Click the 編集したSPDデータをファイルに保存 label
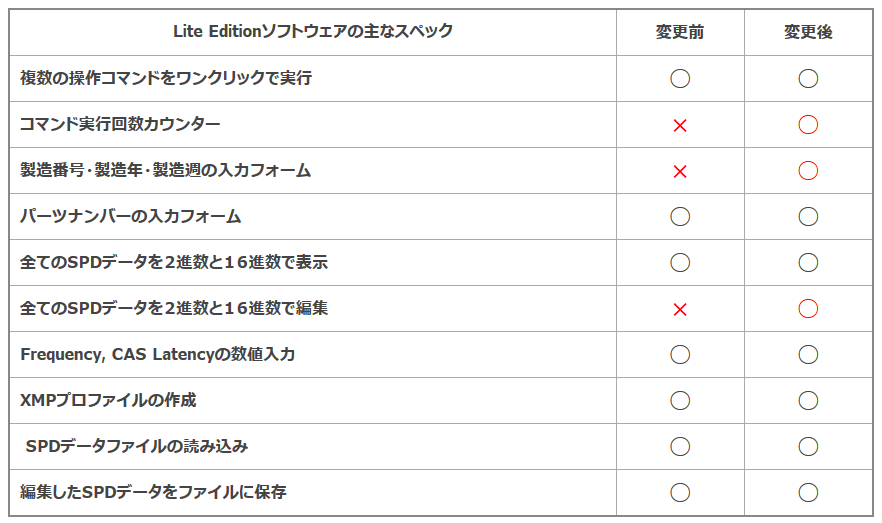The image size is (882, 523). pyautogui.click(x=153, y=492)
